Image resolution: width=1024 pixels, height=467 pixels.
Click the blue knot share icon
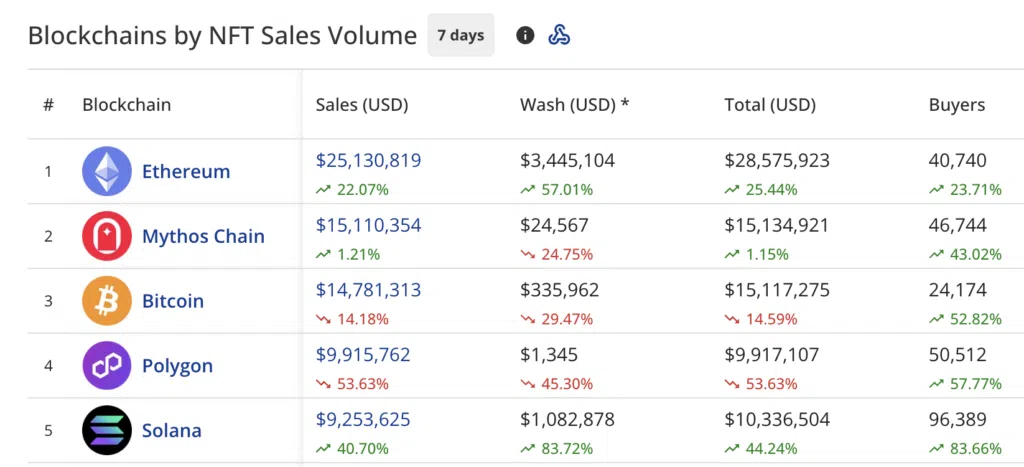(x=559, y=35)
